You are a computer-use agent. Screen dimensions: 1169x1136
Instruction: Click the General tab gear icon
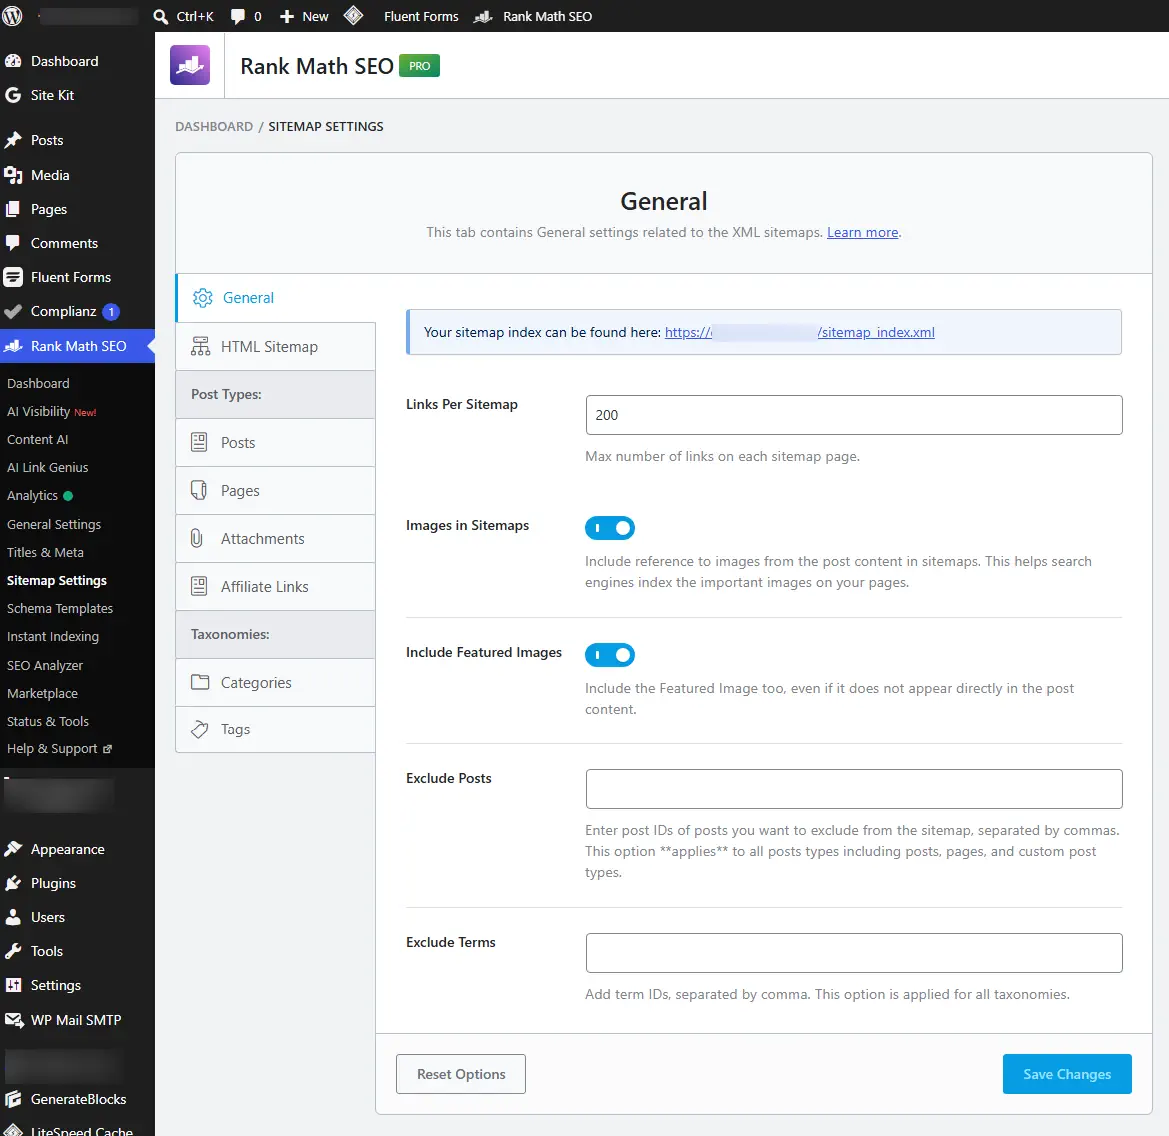pos(203,298)
